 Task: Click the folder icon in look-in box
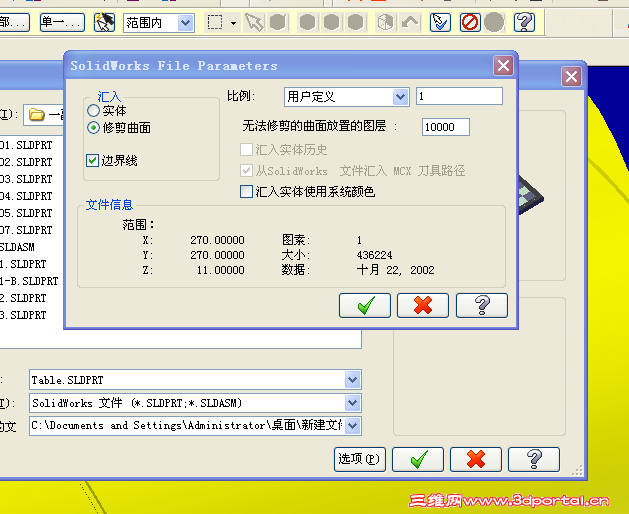coord(37,115)
